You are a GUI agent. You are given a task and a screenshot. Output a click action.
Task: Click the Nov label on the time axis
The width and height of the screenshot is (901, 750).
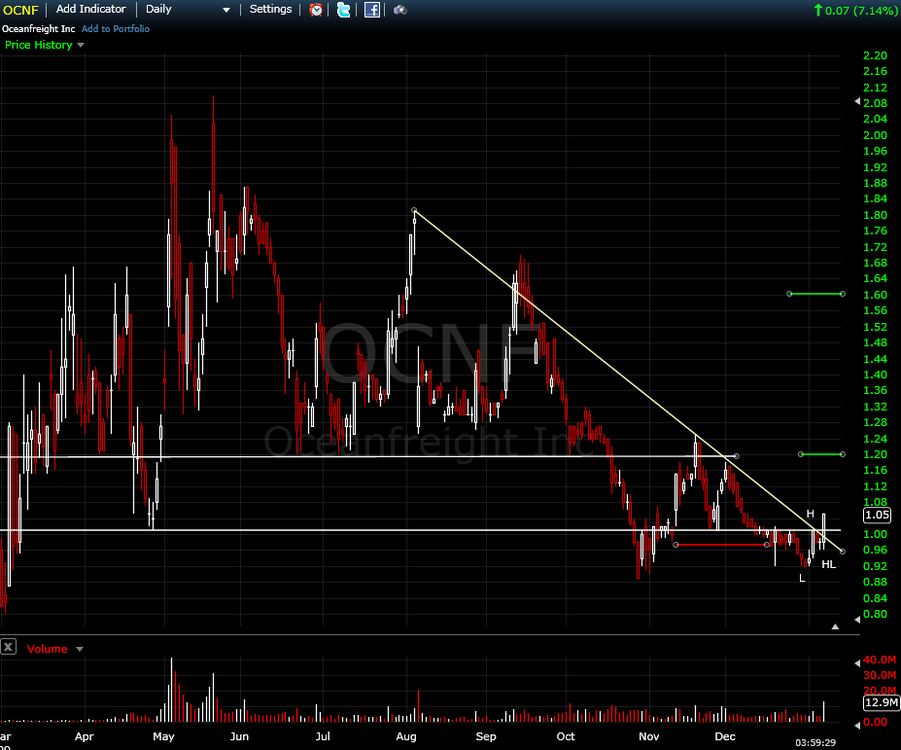click(x=649, y=736)
